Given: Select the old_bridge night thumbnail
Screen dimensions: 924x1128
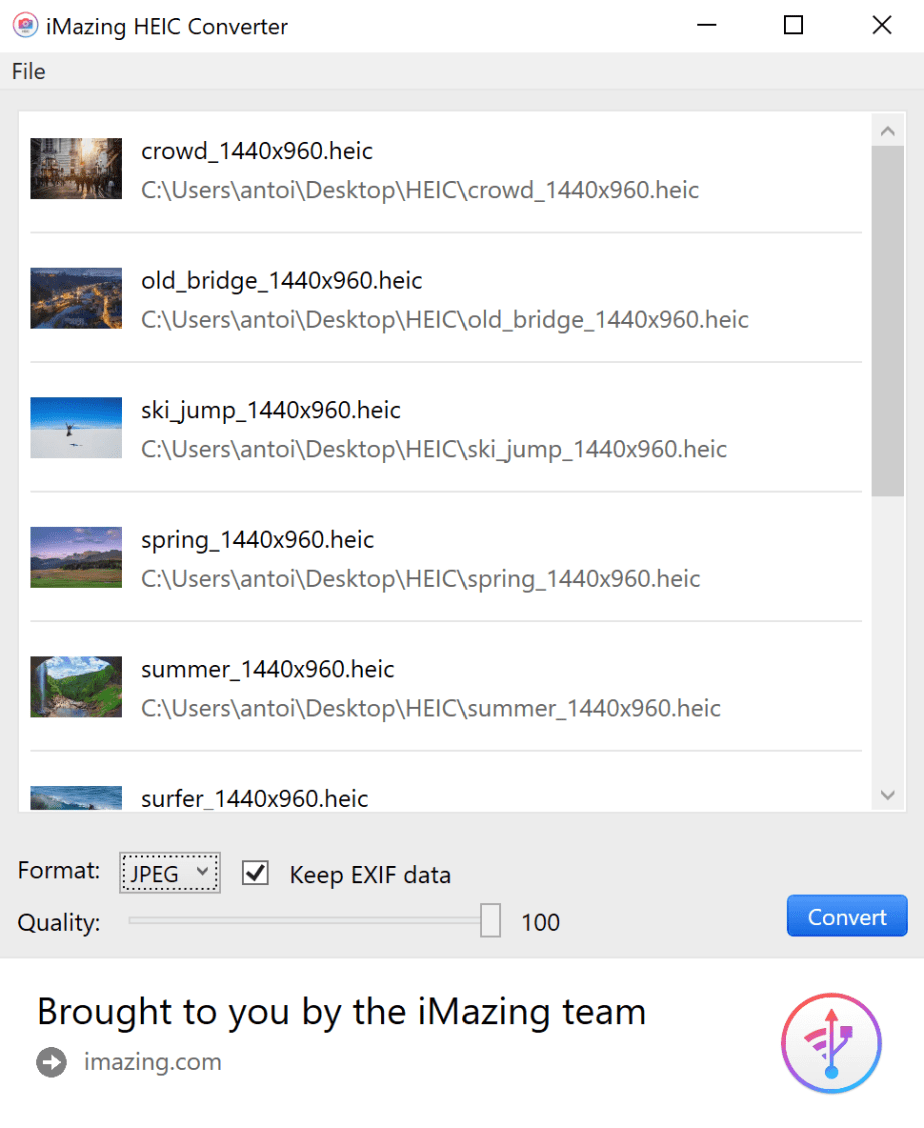Looking at the screenshot, I should coord(76,298).
